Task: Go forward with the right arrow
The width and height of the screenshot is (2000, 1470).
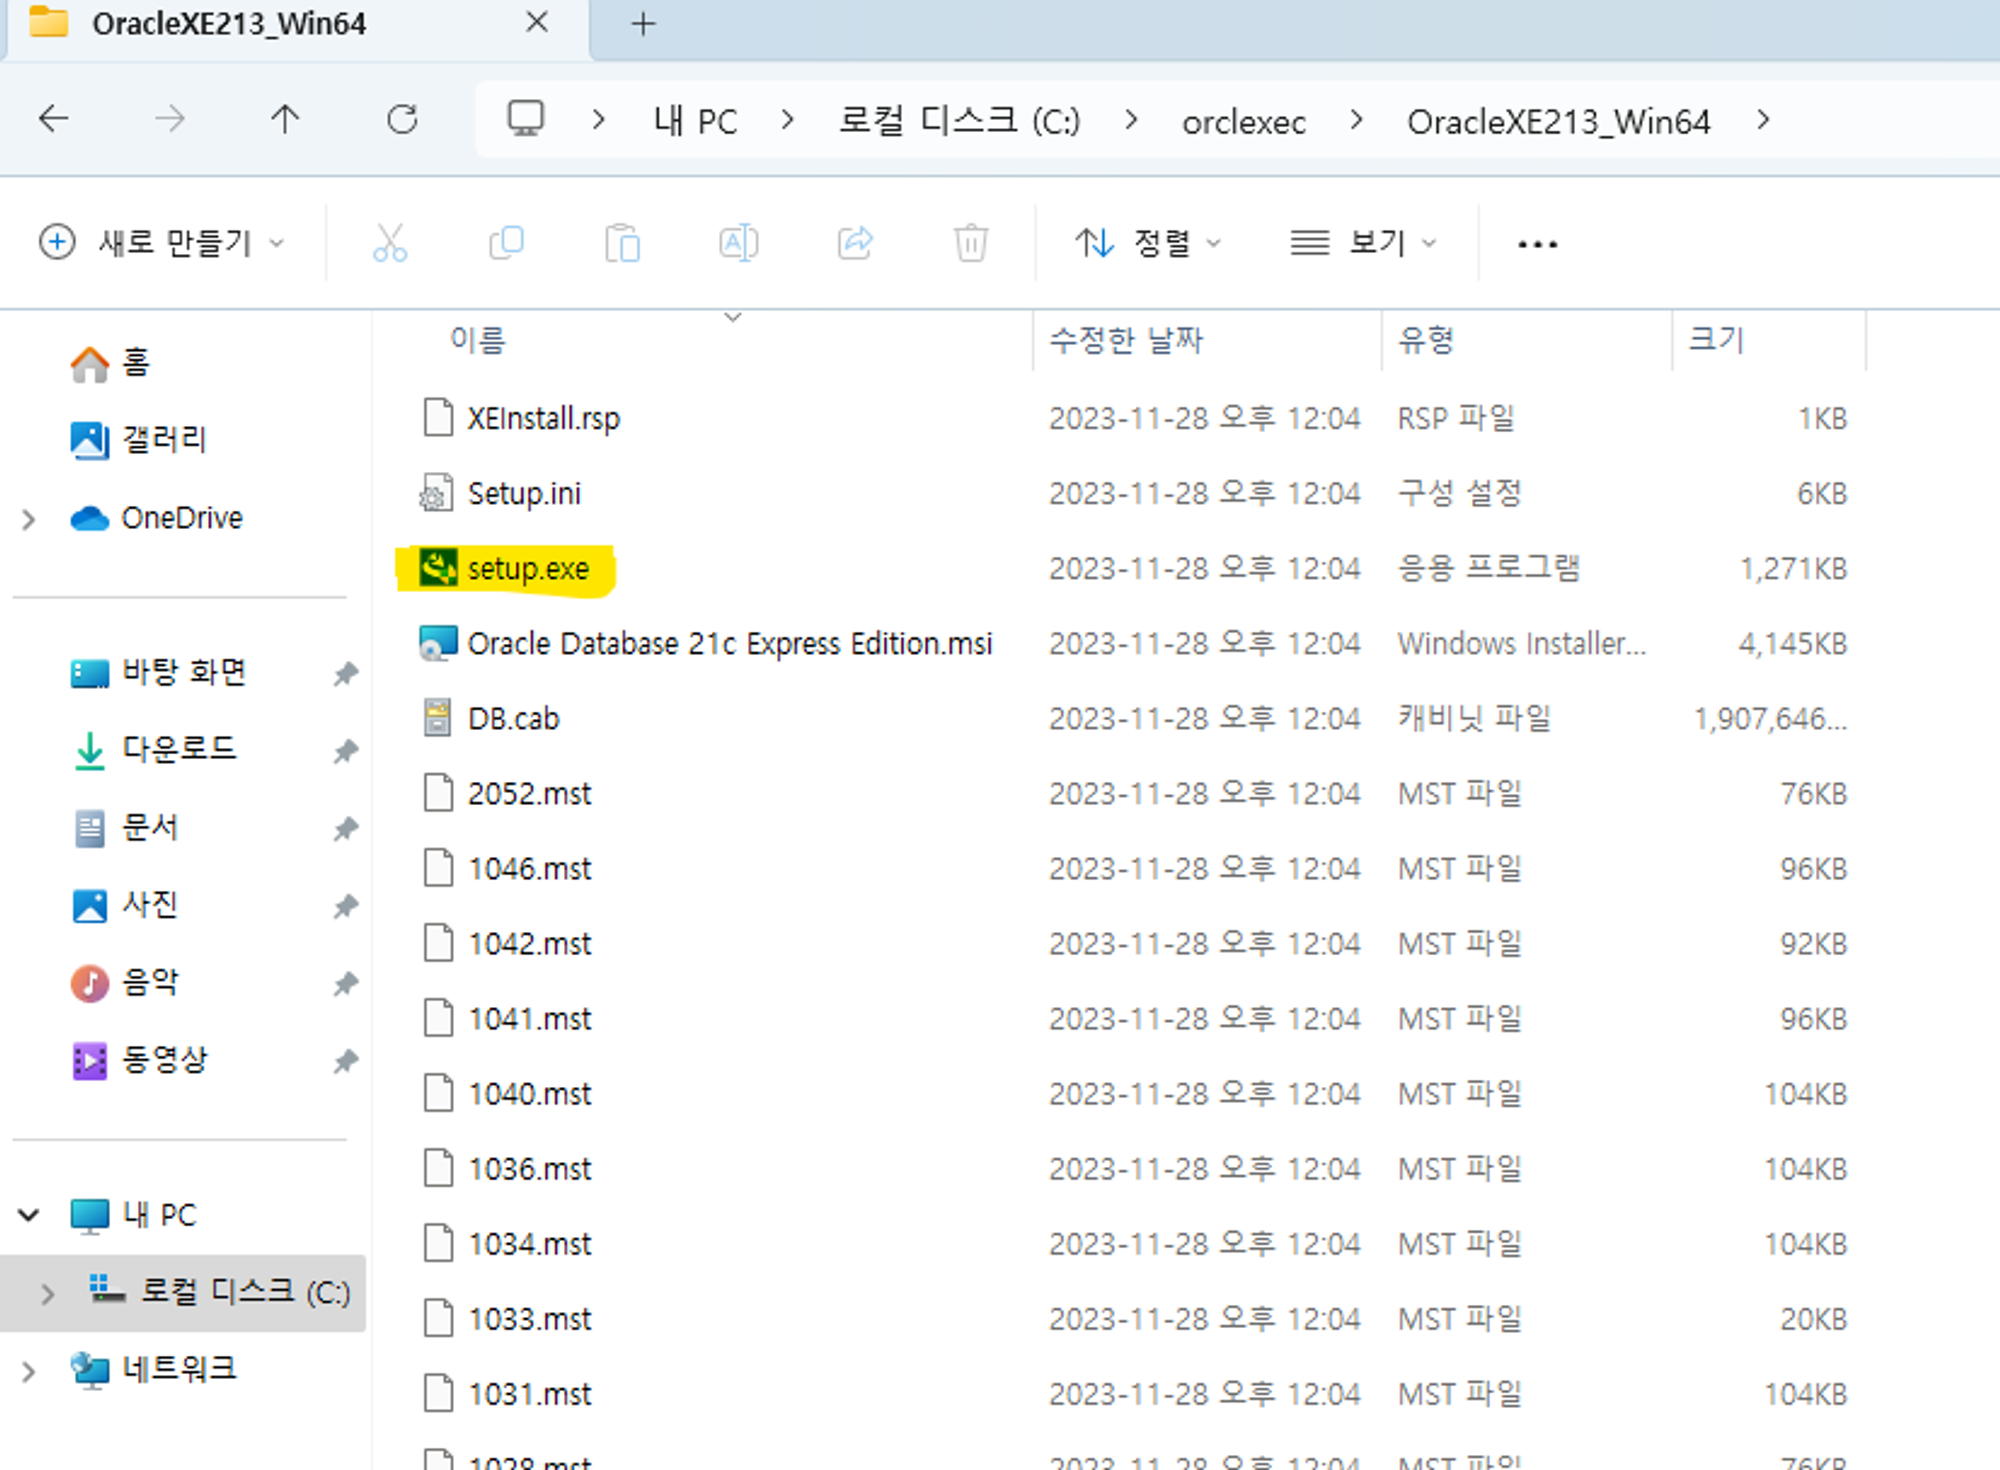Action: pyautogui.click(x=170, y=119)
